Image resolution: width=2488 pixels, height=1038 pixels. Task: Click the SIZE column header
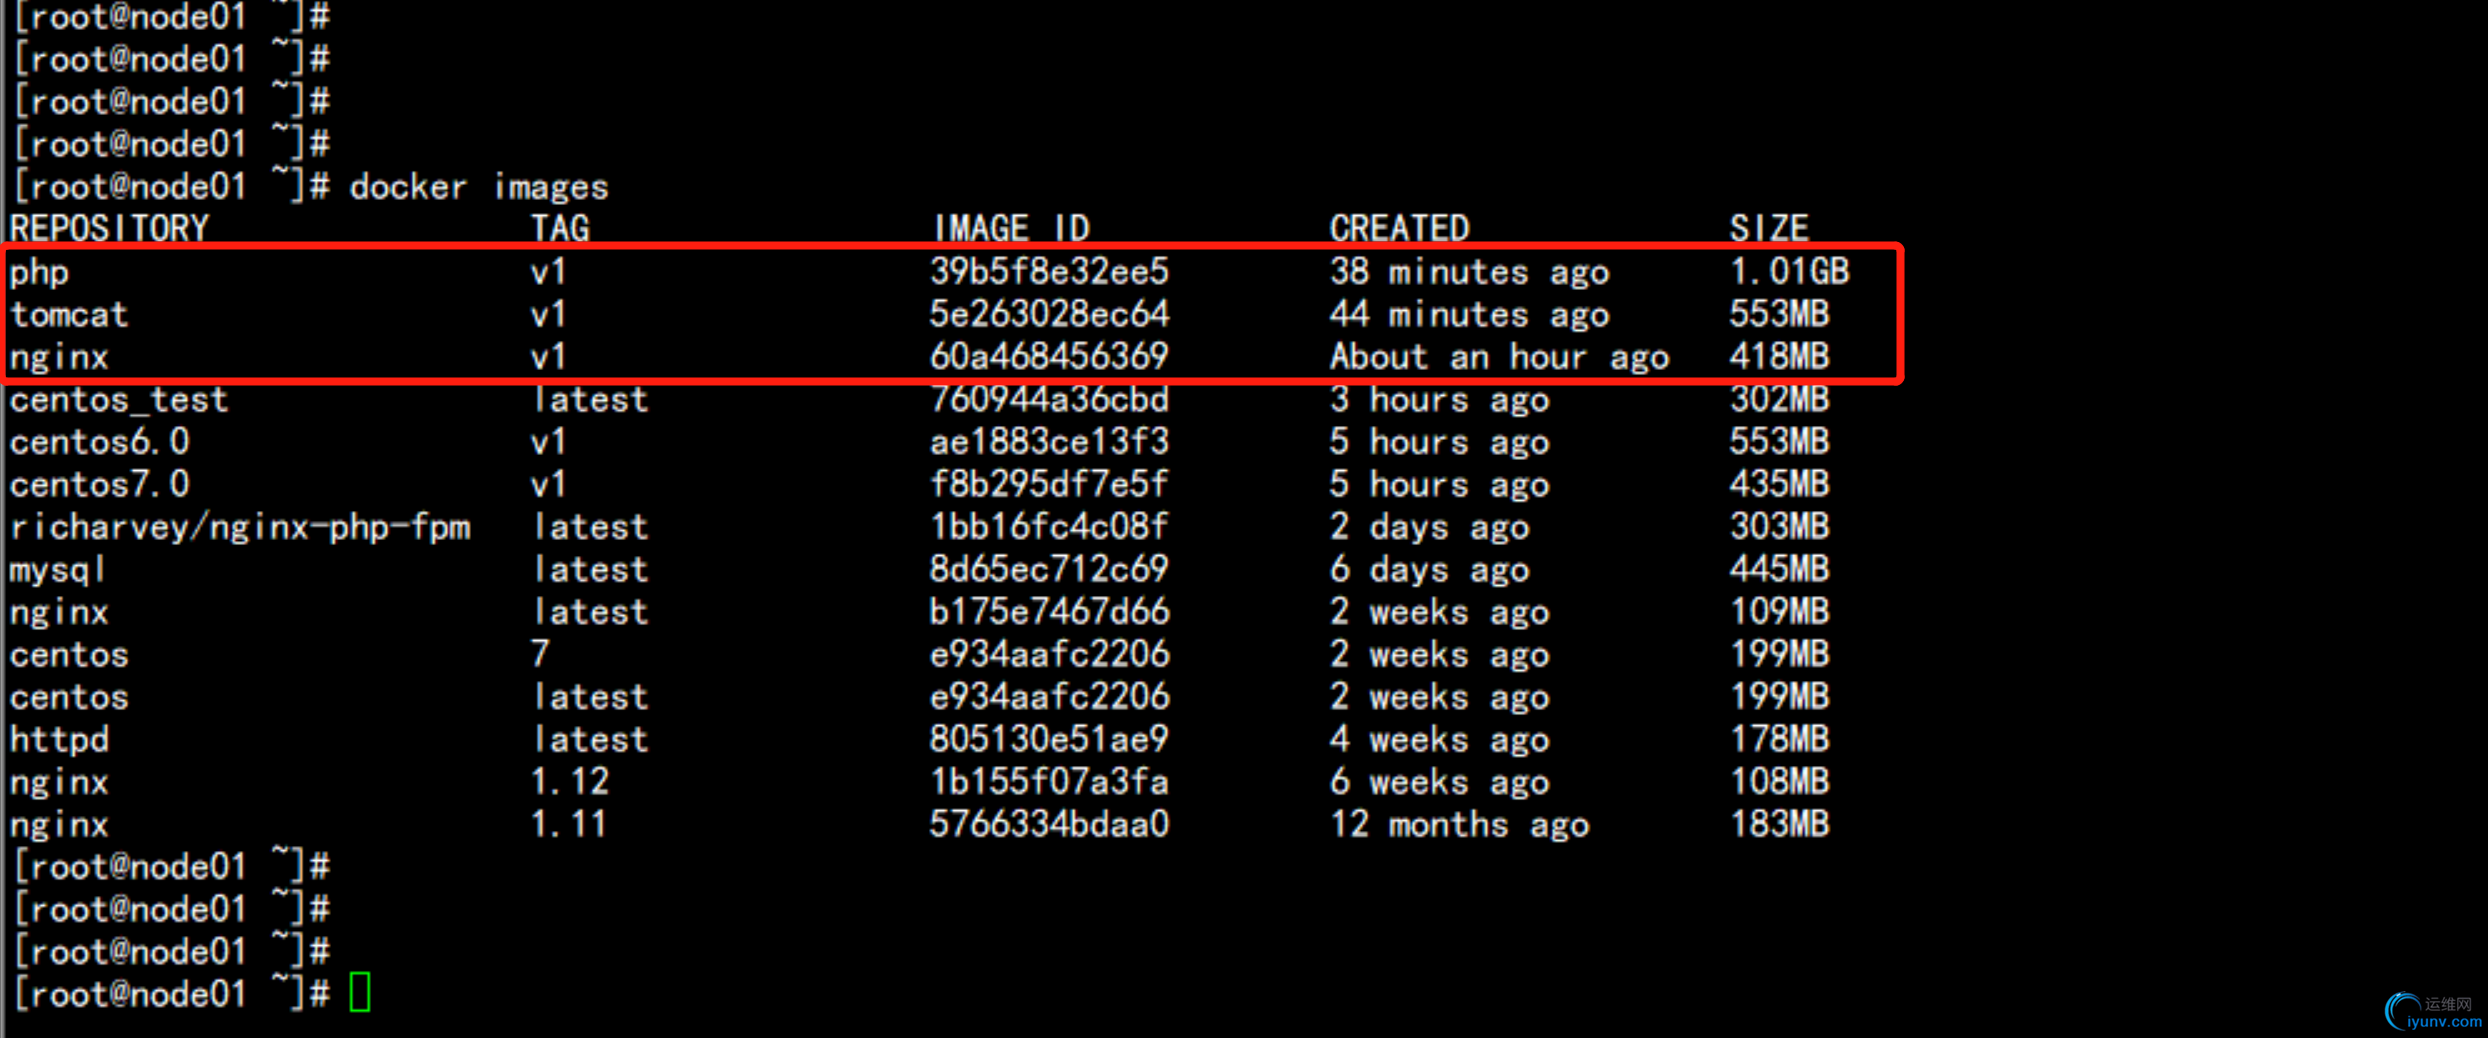[x=1769, y=229]
